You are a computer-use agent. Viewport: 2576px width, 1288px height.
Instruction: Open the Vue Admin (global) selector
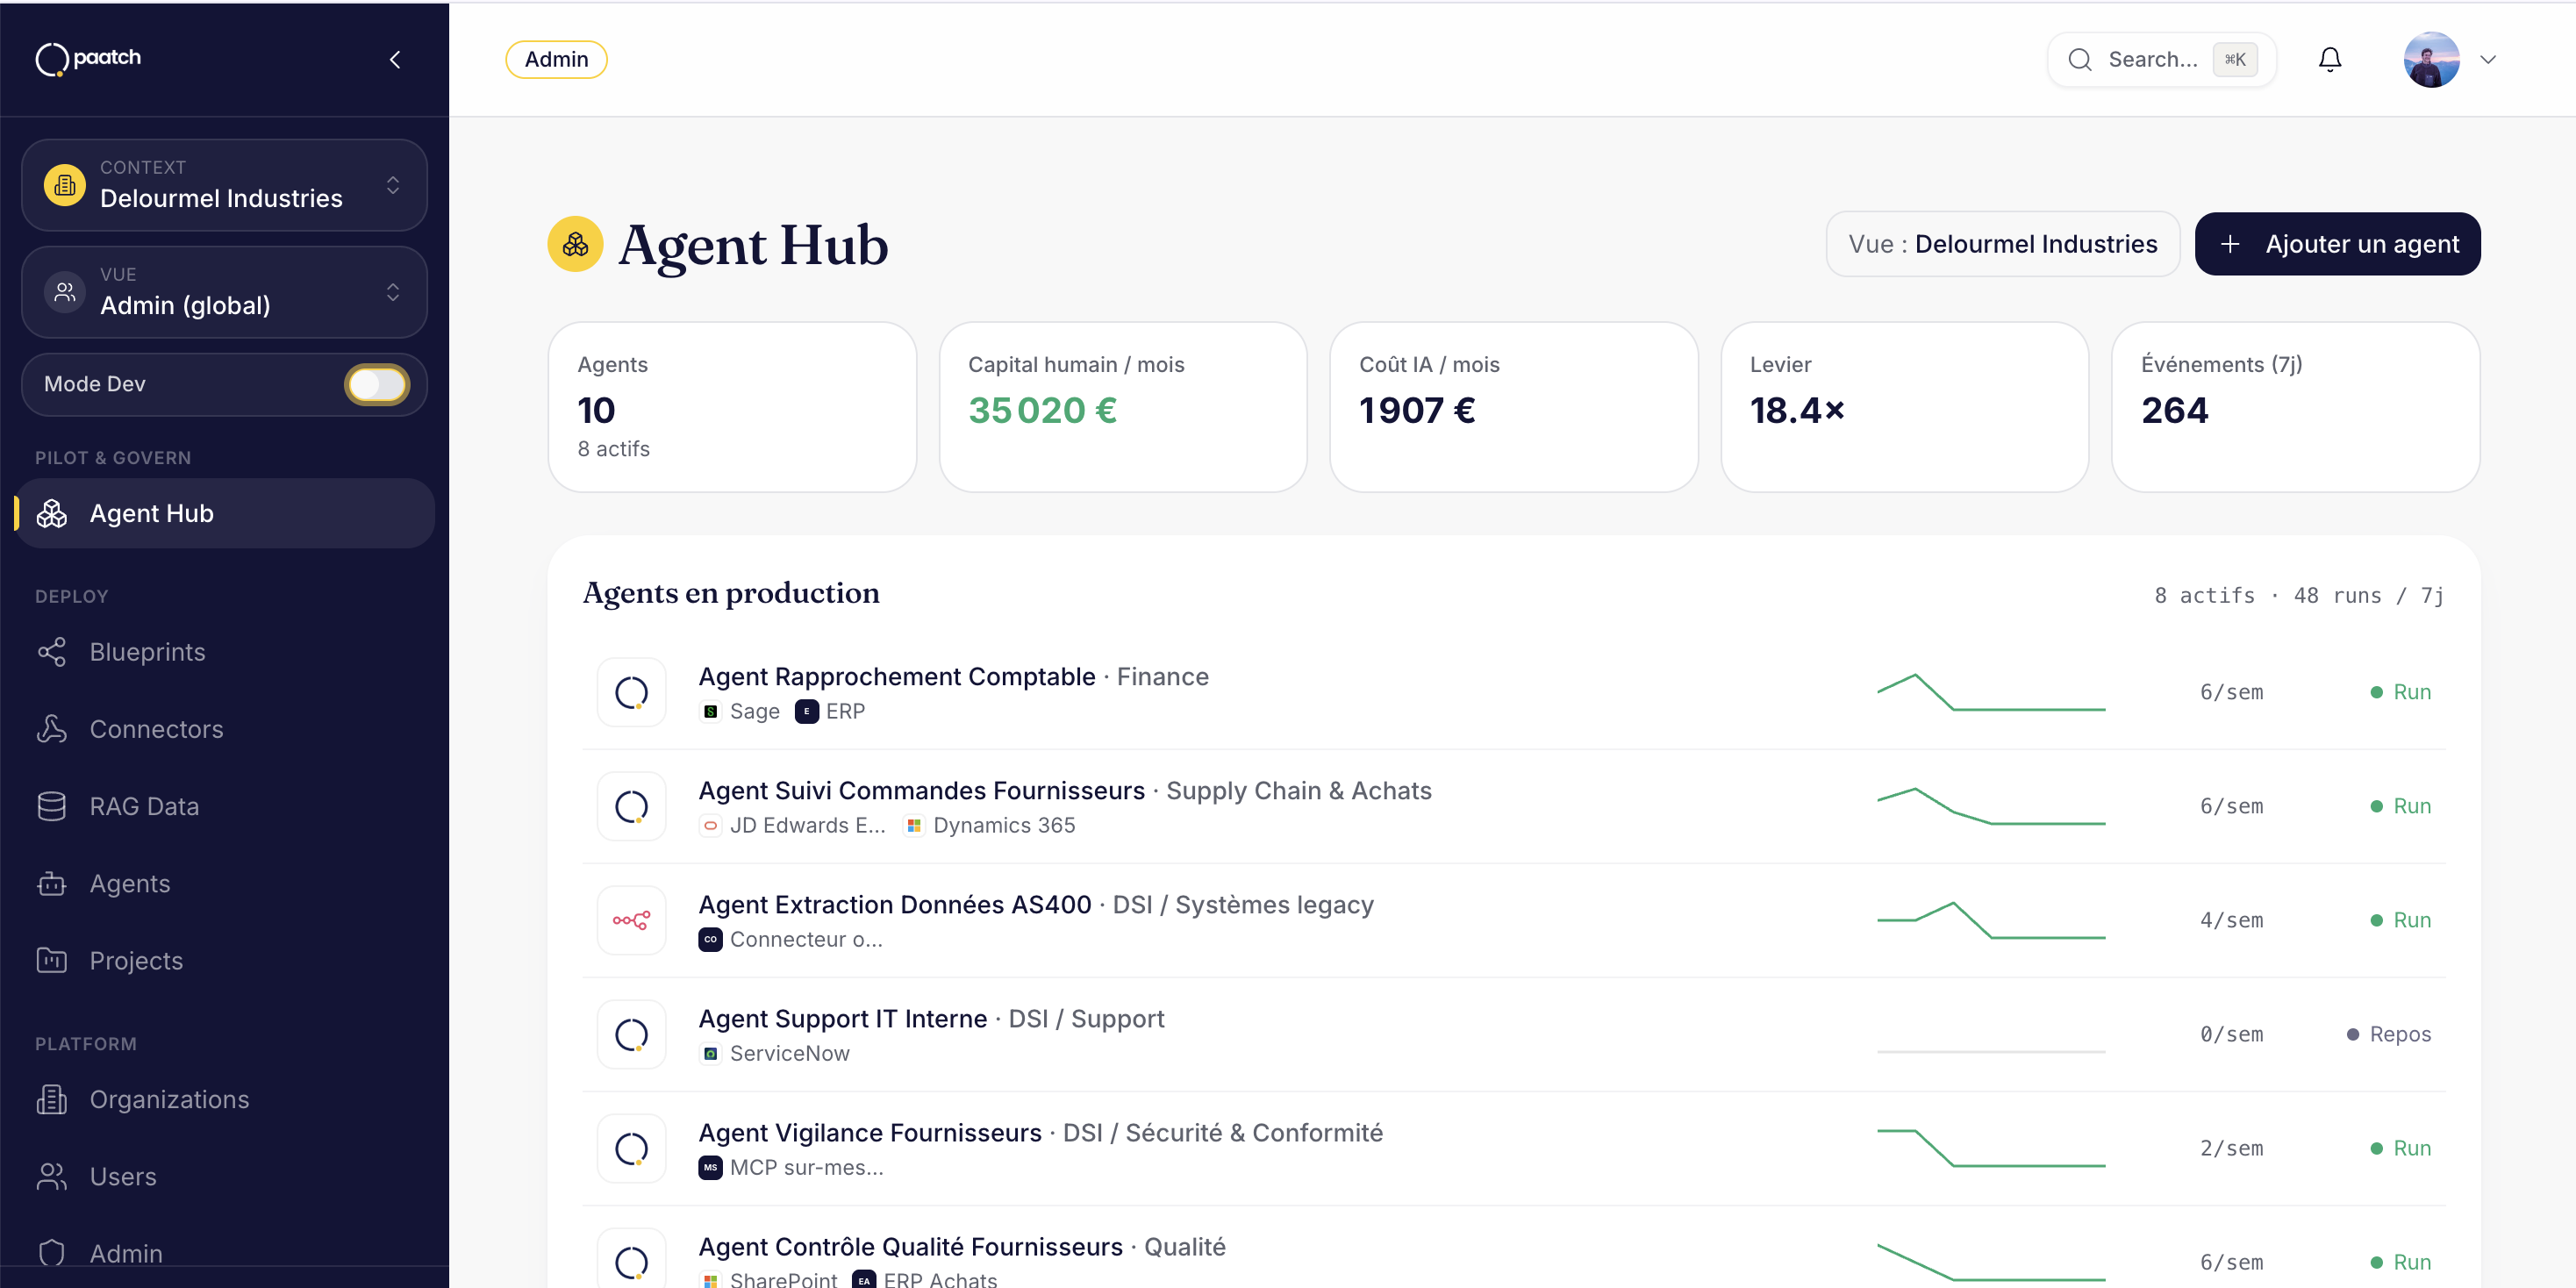224,292
